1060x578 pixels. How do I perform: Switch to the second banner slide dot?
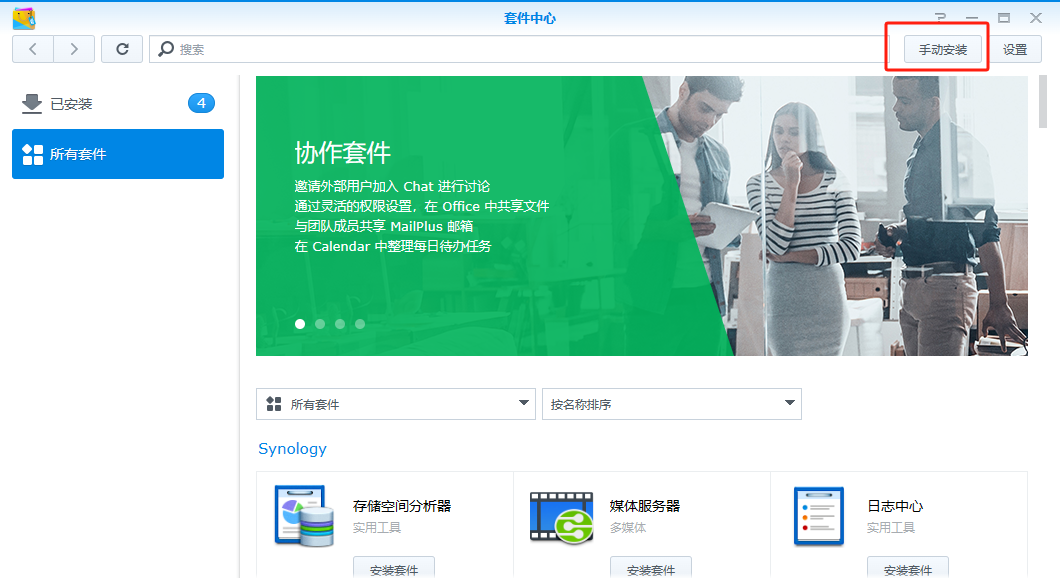pyautogui.click(x=320, y=324)
